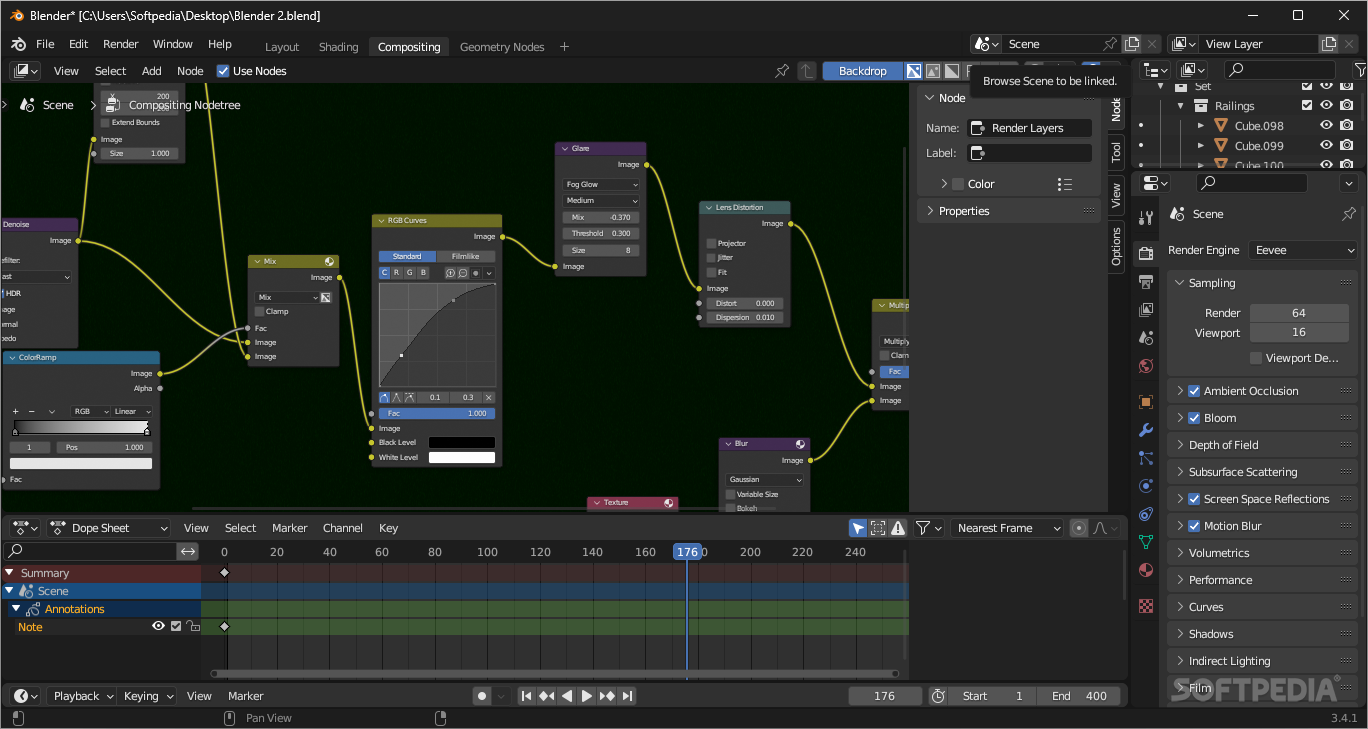Toggle auto keying record button
Image resolution: width=1368 pixels, height=729 pixels.
click(482, 696)
